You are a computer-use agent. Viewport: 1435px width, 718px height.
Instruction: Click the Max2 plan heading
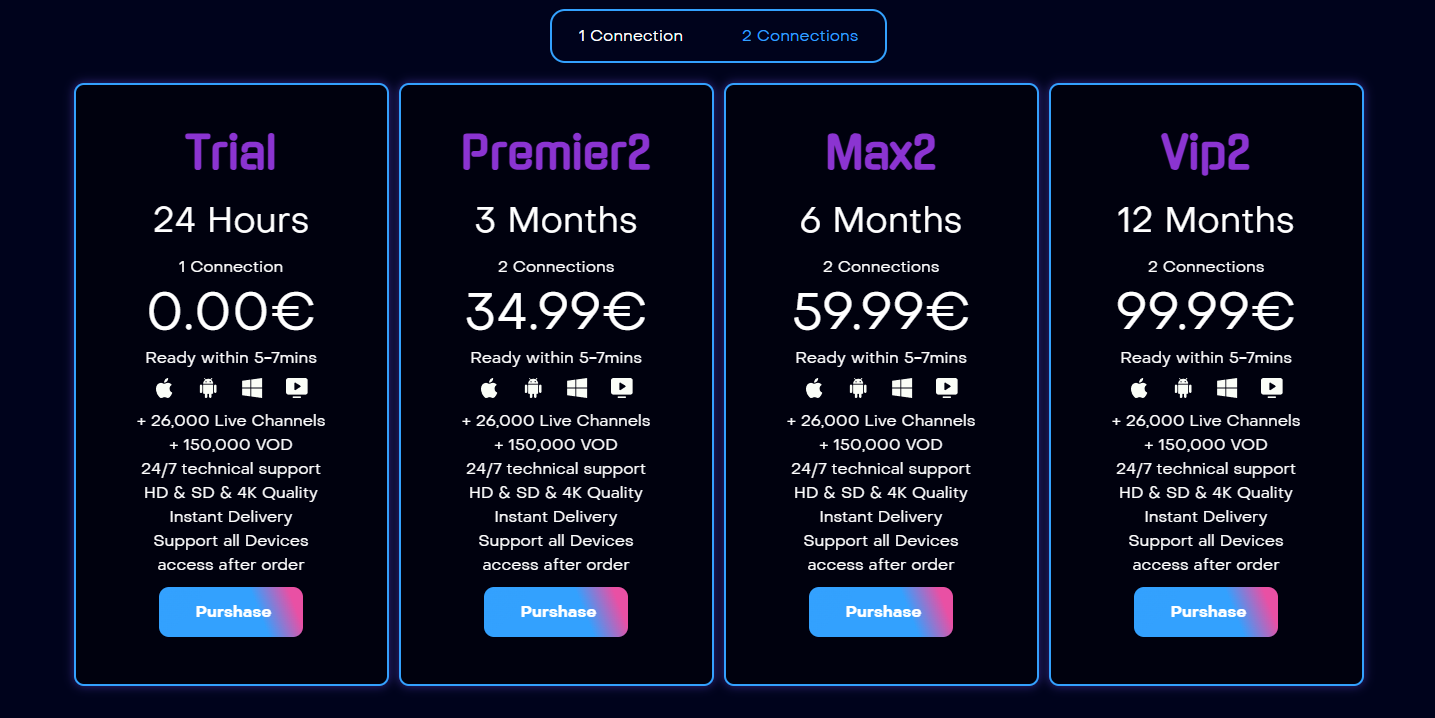[x=881, y=152]
